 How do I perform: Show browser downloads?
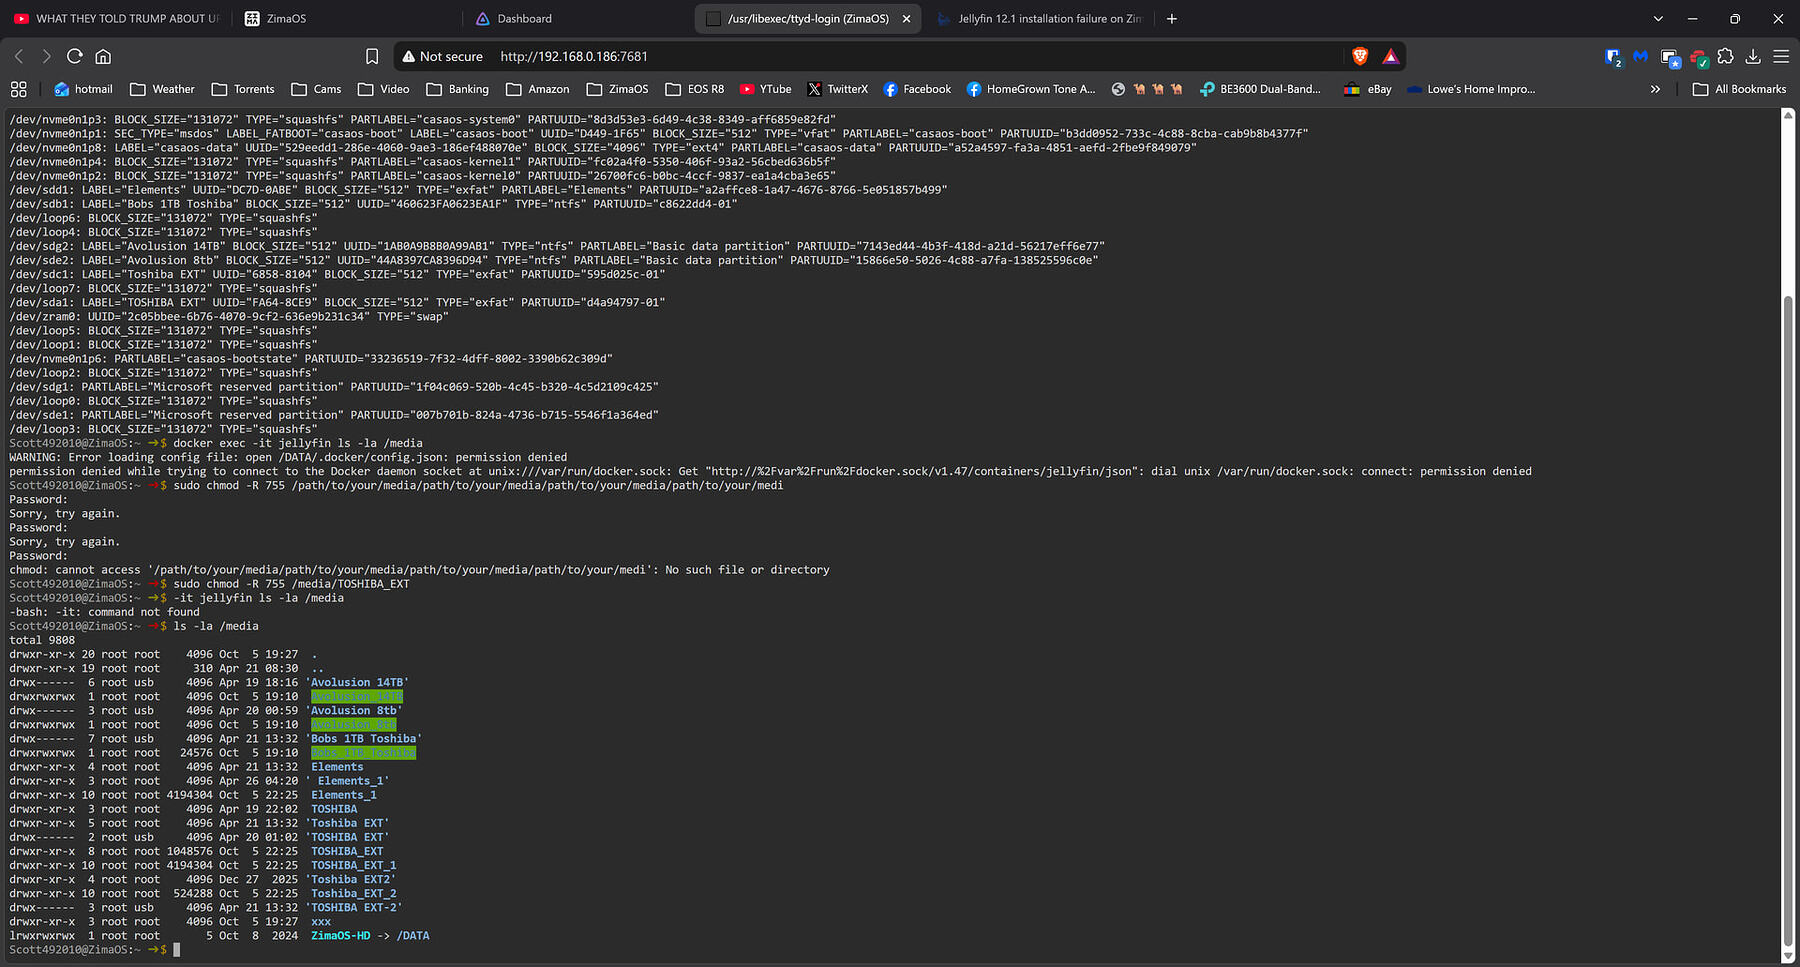tap(1753, 56)
